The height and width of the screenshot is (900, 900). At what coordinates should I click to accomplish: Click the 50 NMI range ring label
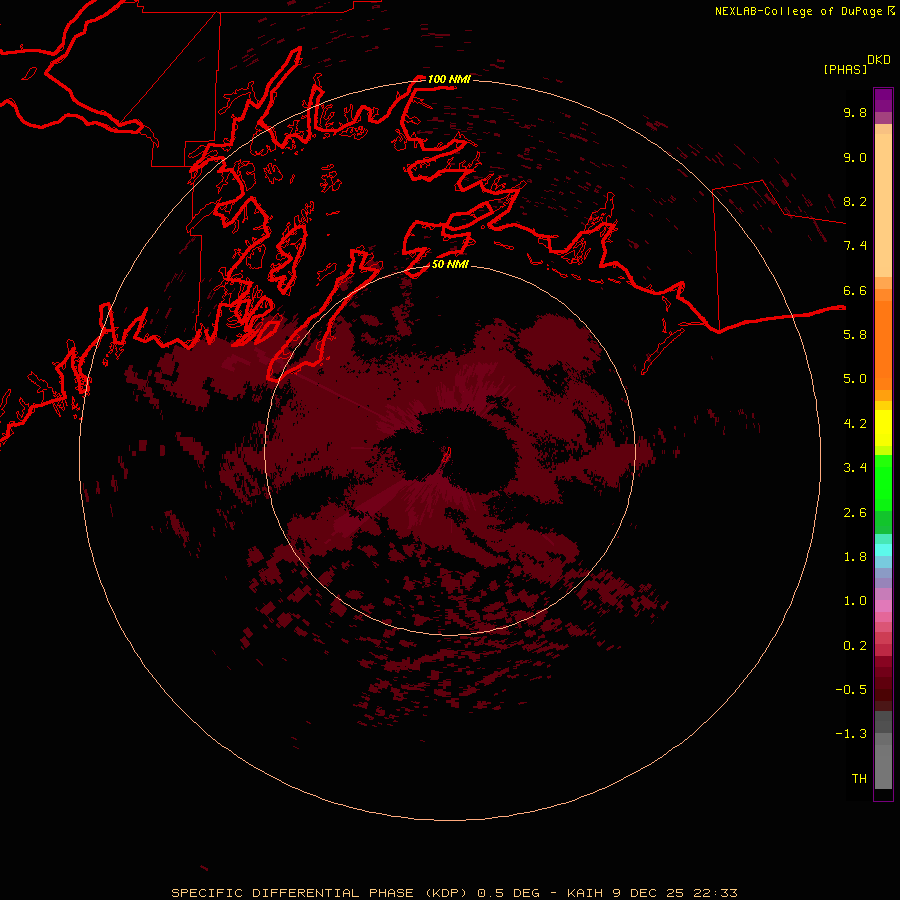click(x=449, y=264)
